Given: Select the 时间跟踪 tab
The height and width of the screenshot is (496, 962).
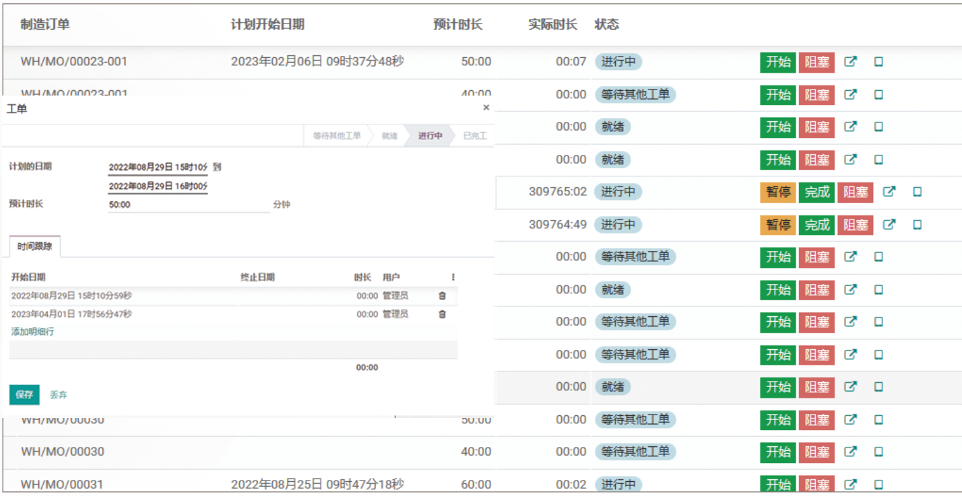Looking at the screenshot, I should [x=35, y=245].
